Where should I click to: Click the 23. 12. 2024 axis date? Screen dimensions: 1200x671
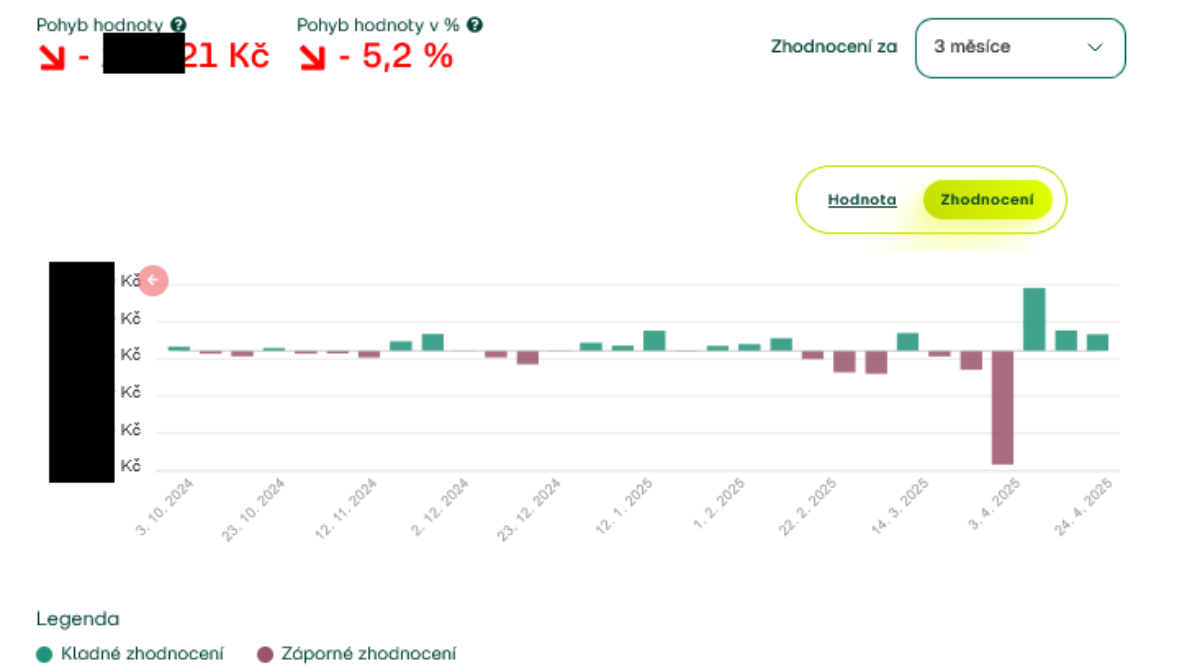[x=531, y=509]
